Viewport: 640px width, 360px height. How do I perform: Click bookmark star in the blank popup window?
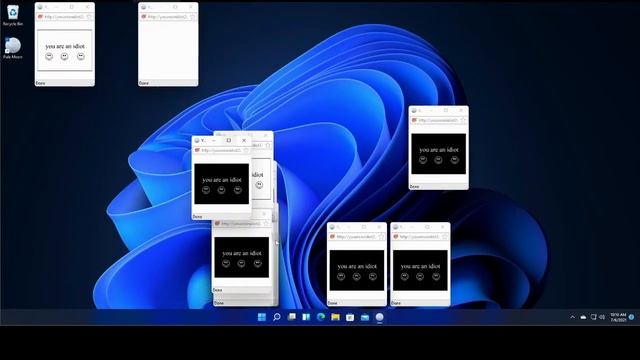tap(192, 17)
